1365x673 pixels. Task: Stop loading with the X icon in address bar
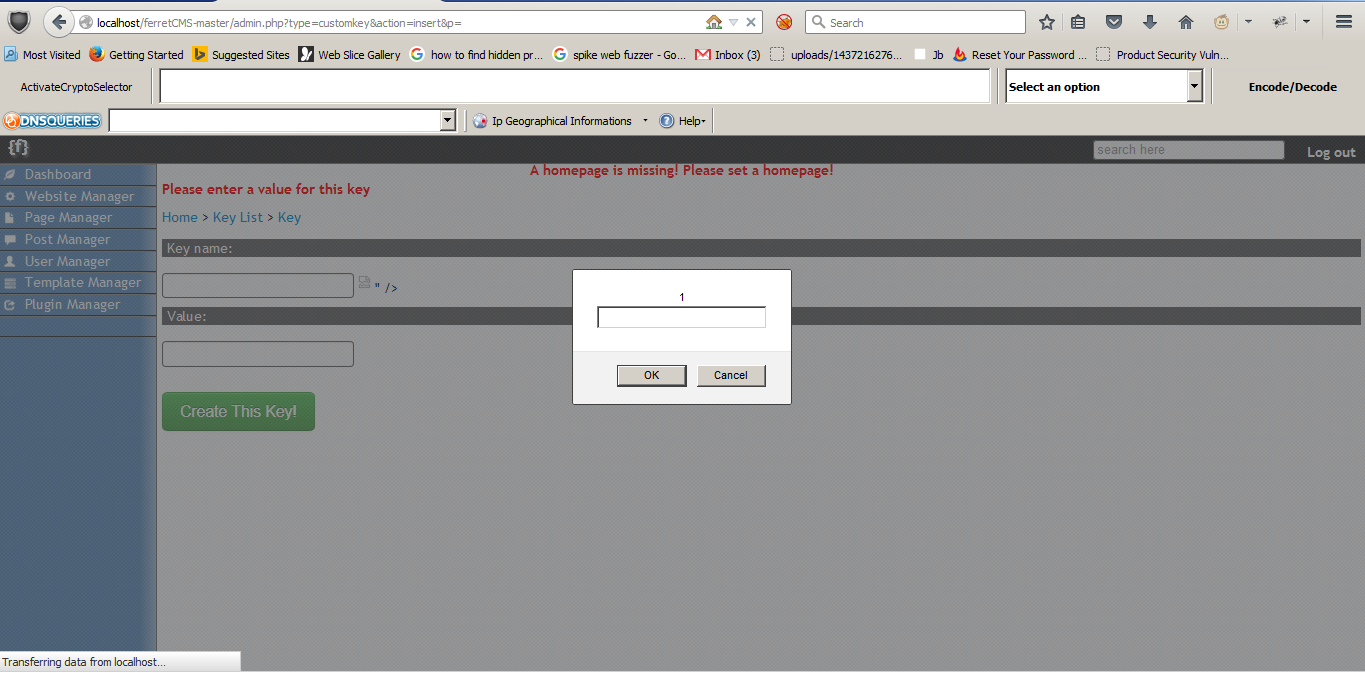752,22
